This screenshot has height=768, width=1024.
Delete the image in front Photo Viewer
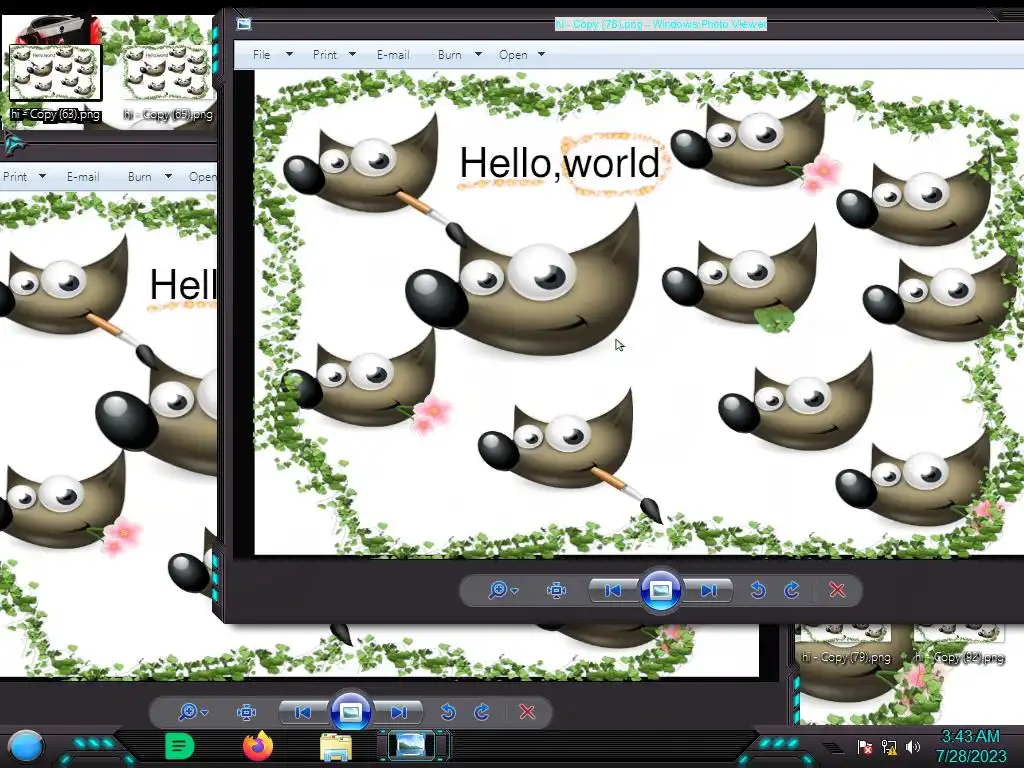(x=837, y=590)
